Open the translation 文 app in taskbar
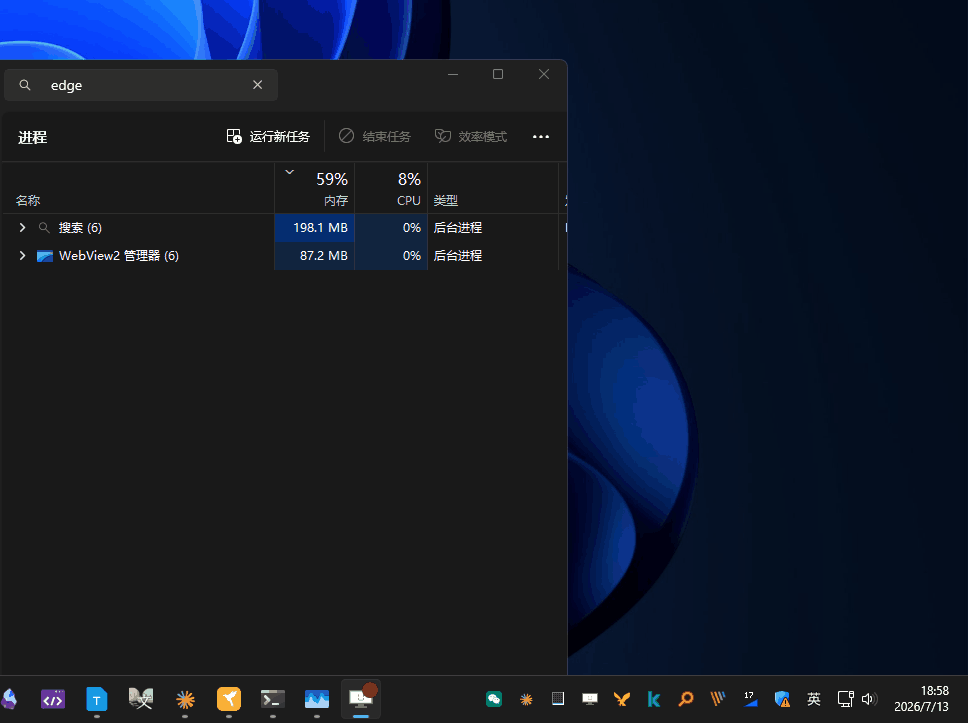The image size is (968, 723). click(x=141, y=700)
